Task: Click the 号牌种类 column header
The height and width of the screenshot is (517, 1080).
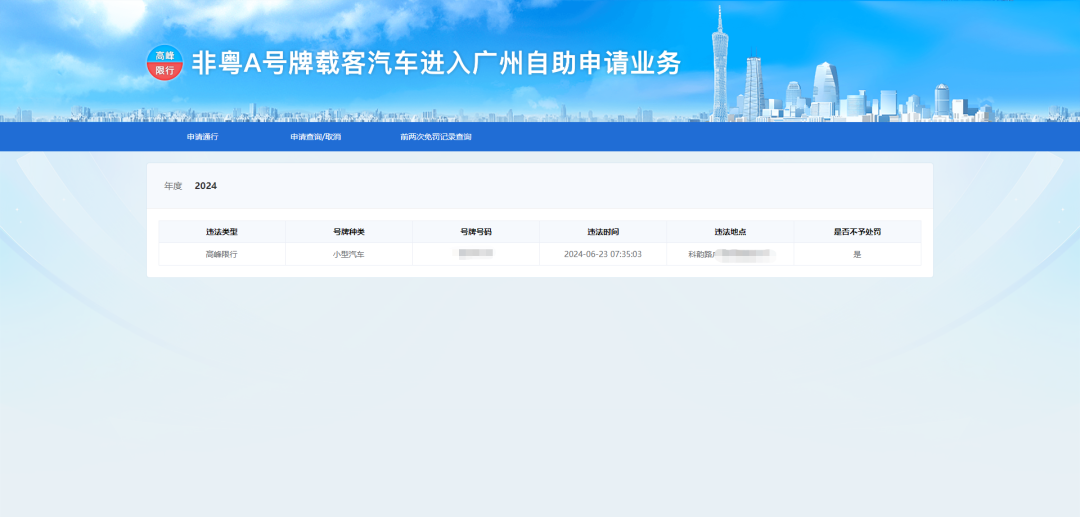Action: [x=349, y=232]
